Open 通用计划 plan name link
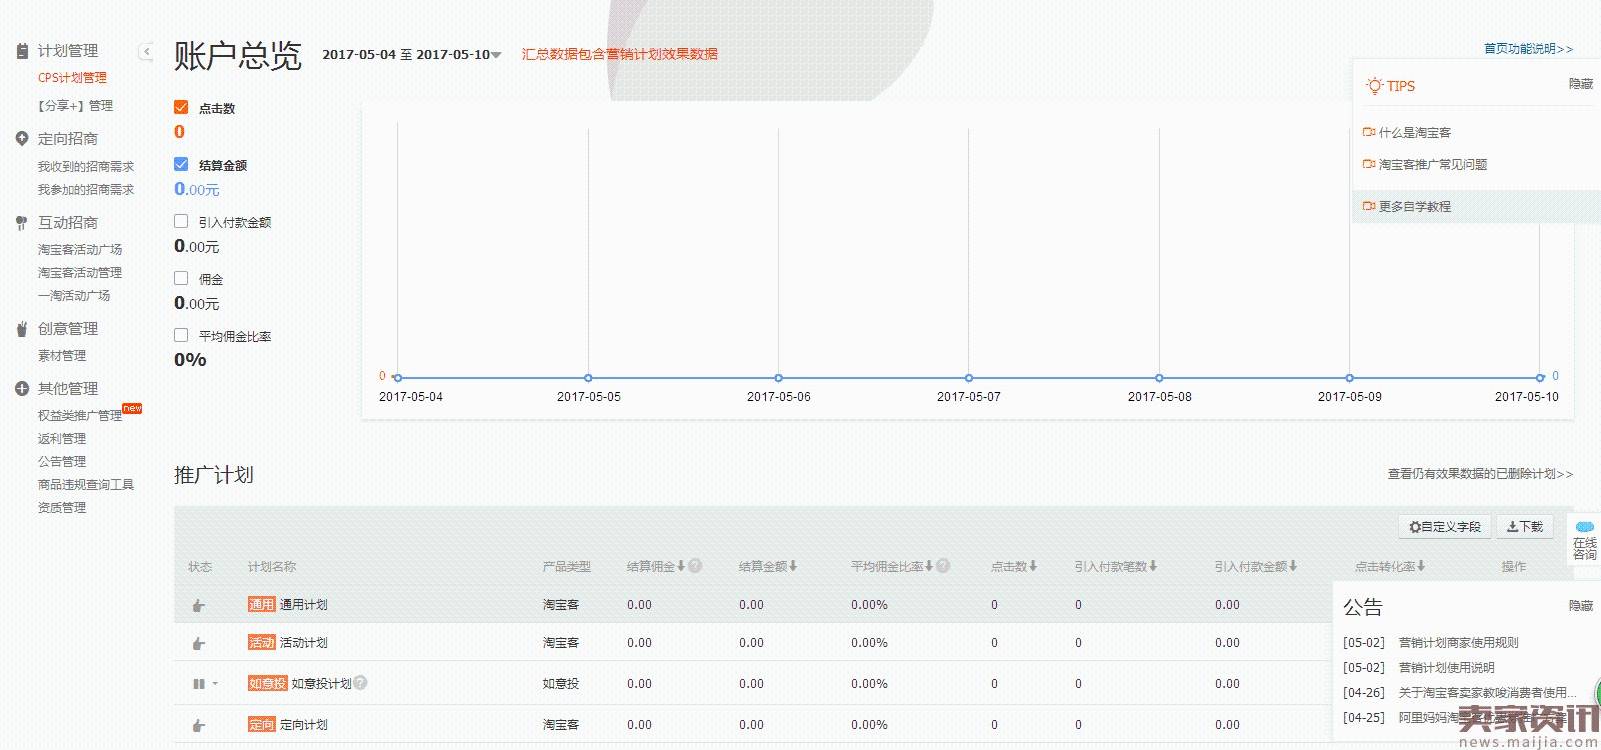Viewport: 1601px width, 750px height. [303, 605]
